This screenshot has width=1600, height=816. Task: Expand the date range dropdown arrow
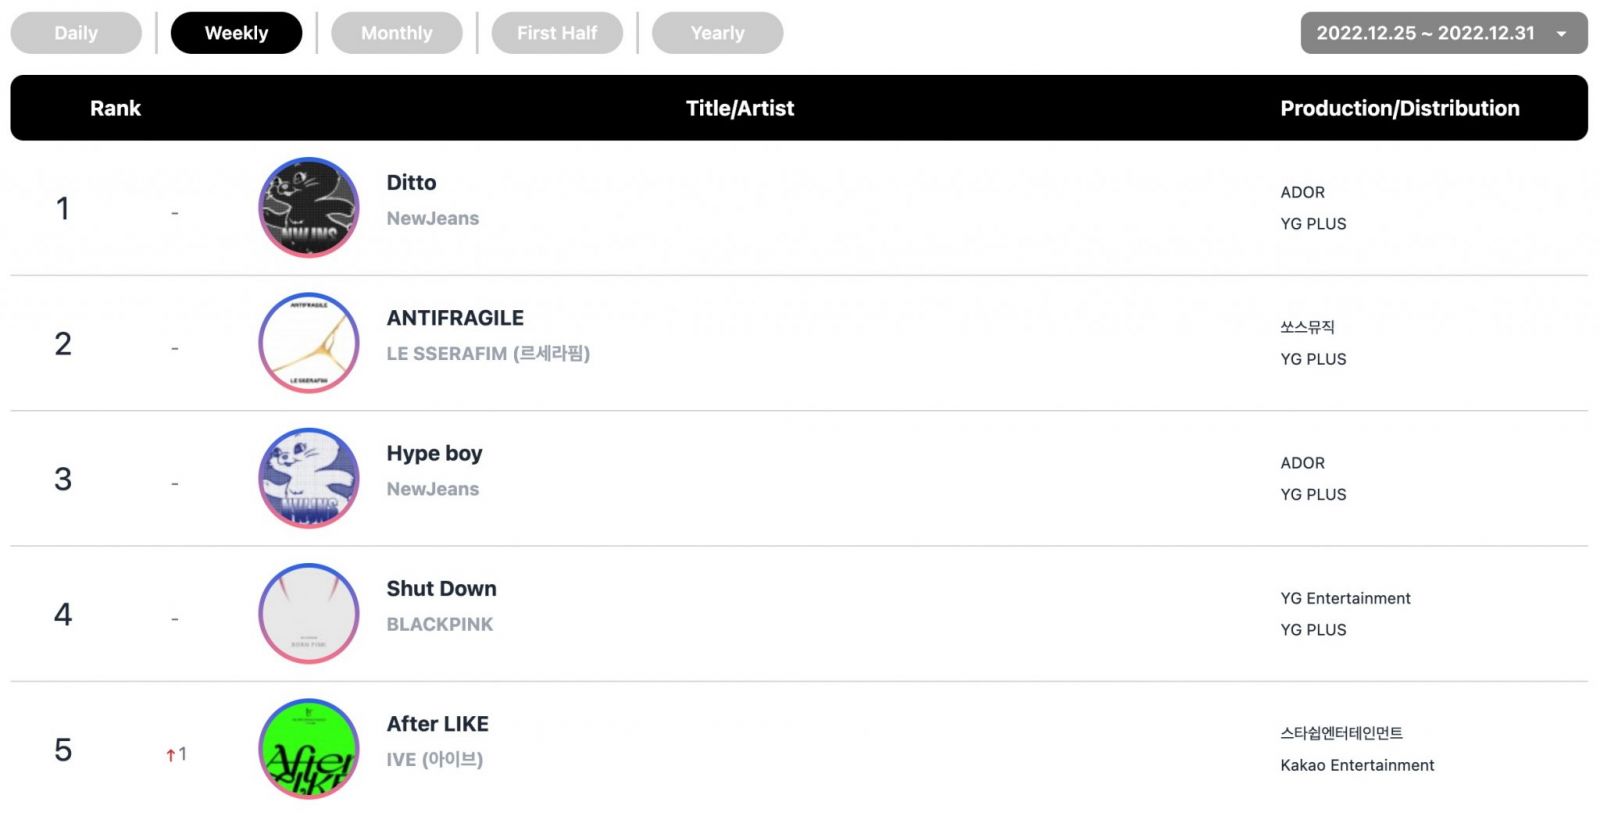[1561, 34]
